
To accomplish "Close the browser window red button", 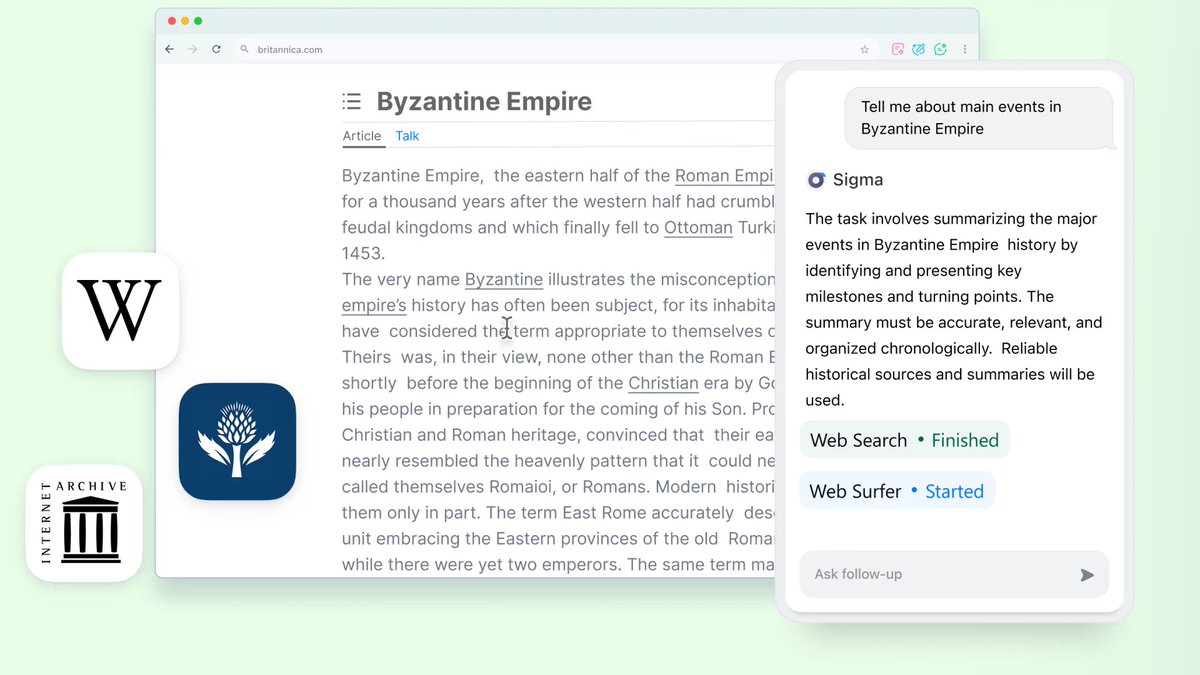I will [171, 20].
